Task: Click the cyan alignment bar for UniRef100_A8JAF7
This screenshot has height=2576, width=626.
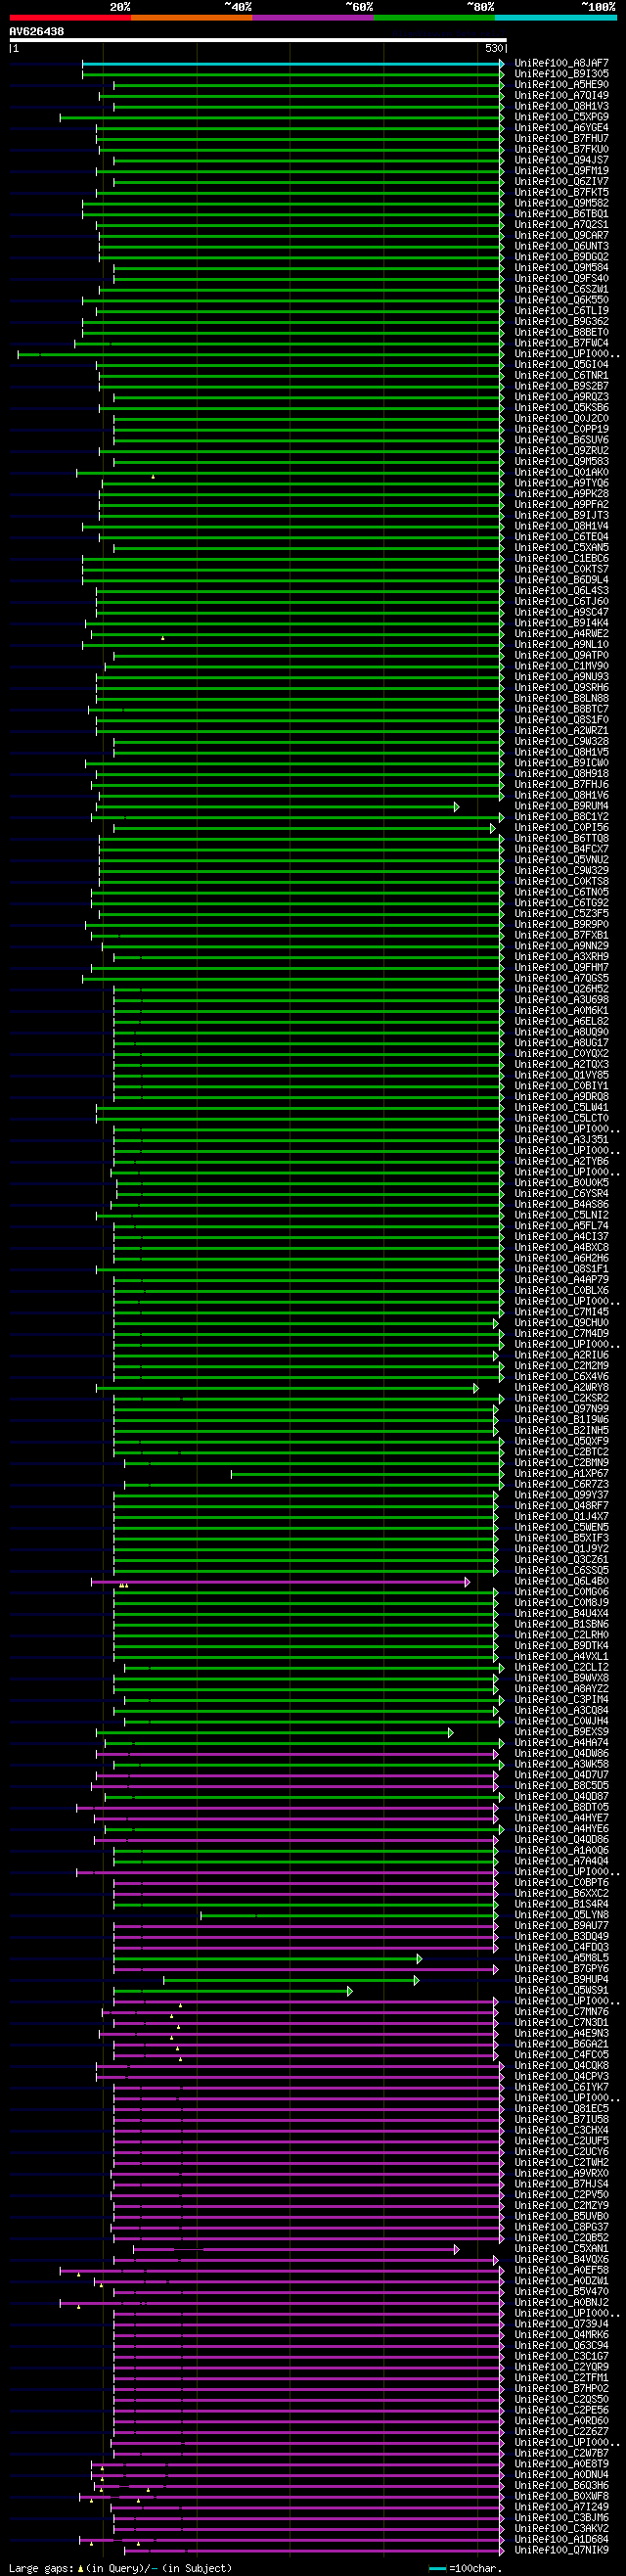Action: (x=293, y=63)
